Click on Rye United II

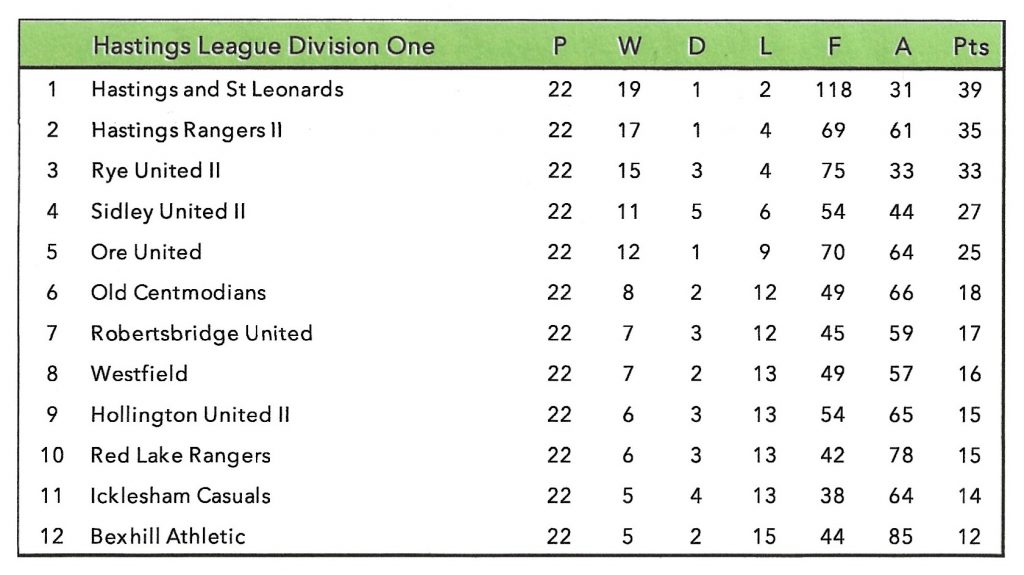click(x=155, y=171)
